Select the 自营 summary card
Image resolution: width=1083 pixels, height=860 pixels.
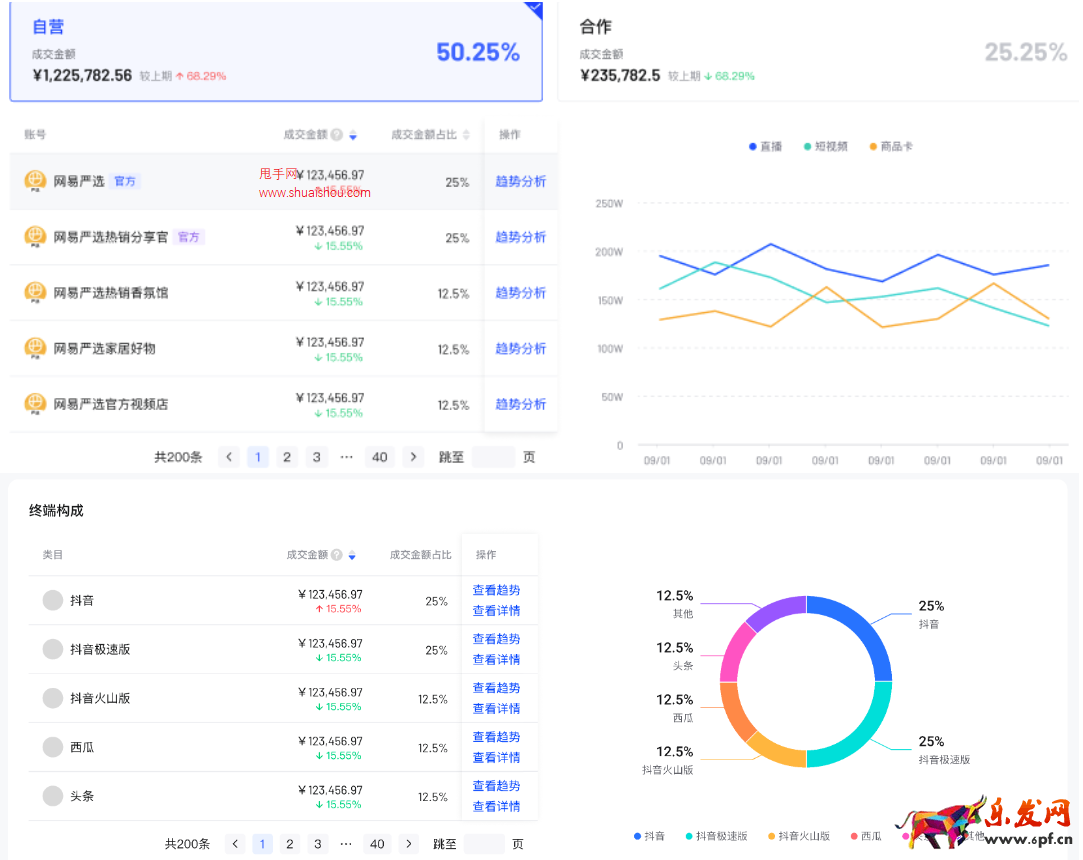point(276,51)
